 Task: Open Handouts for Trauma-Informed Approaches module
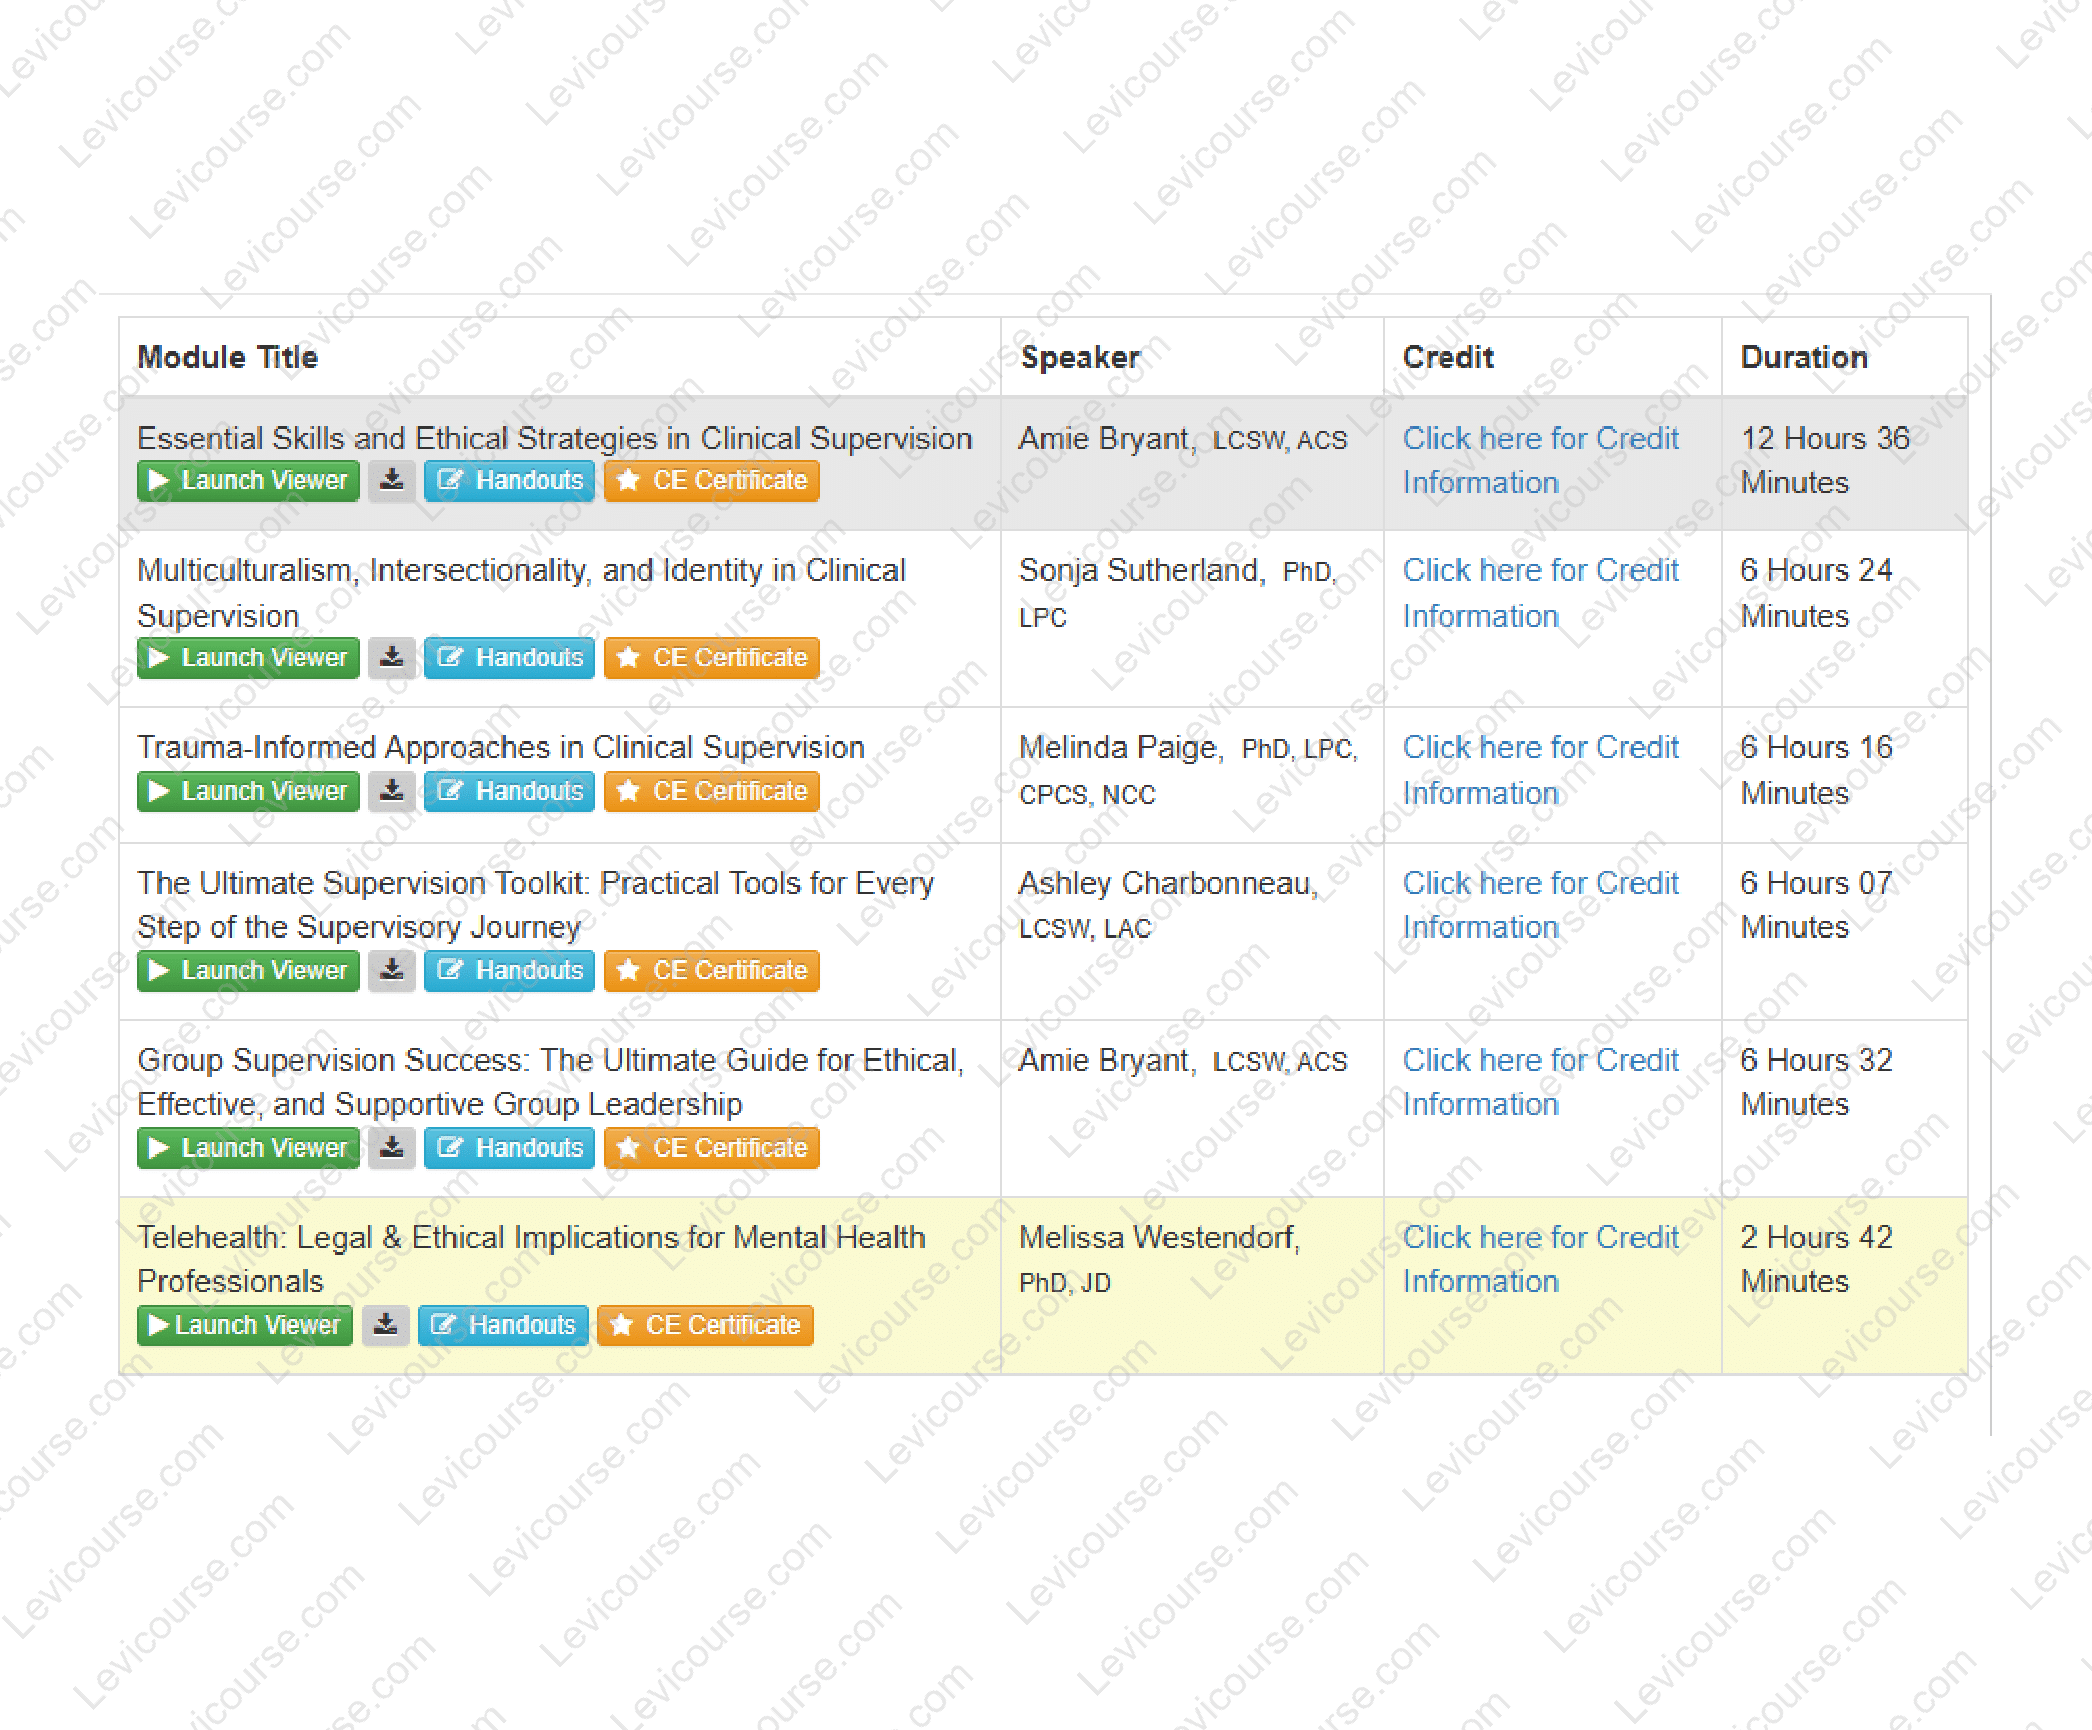[509, 792]
